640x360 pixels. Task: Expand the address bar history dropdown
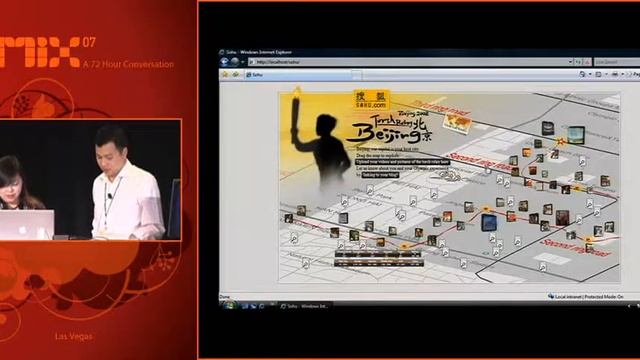(x=570, y=62)
